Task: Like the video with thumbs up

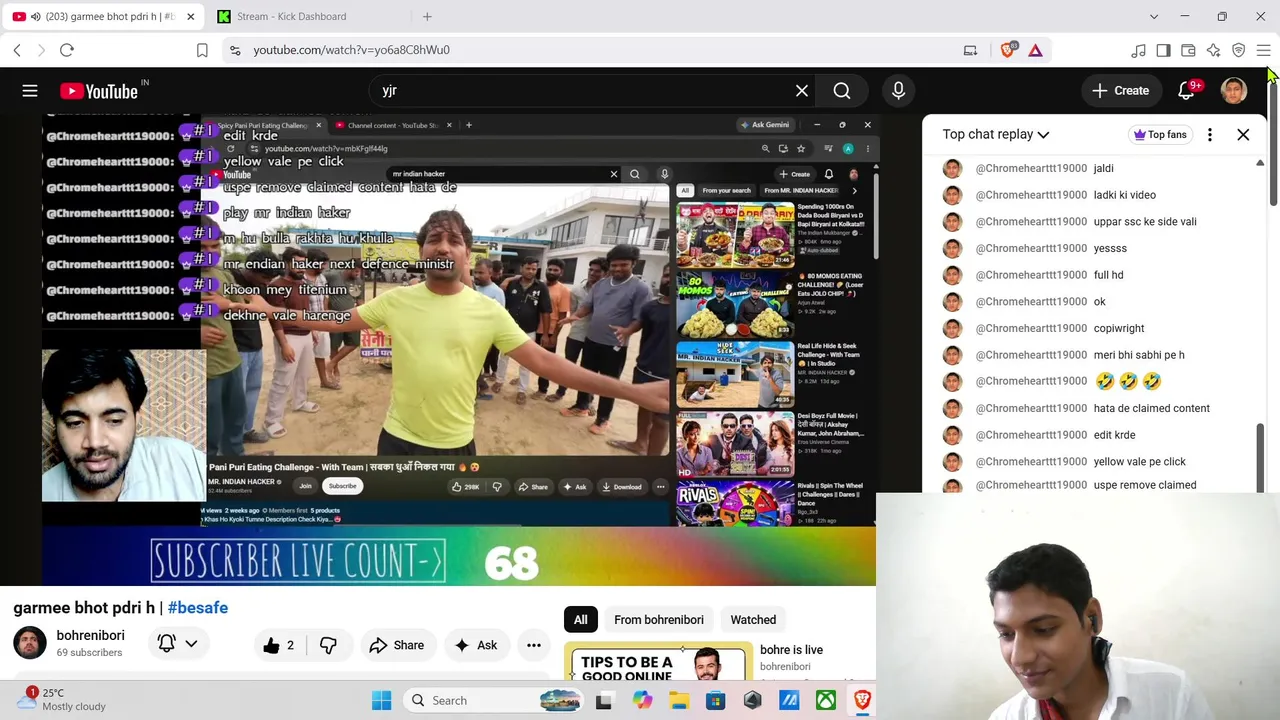Action: tap(277, 645)
